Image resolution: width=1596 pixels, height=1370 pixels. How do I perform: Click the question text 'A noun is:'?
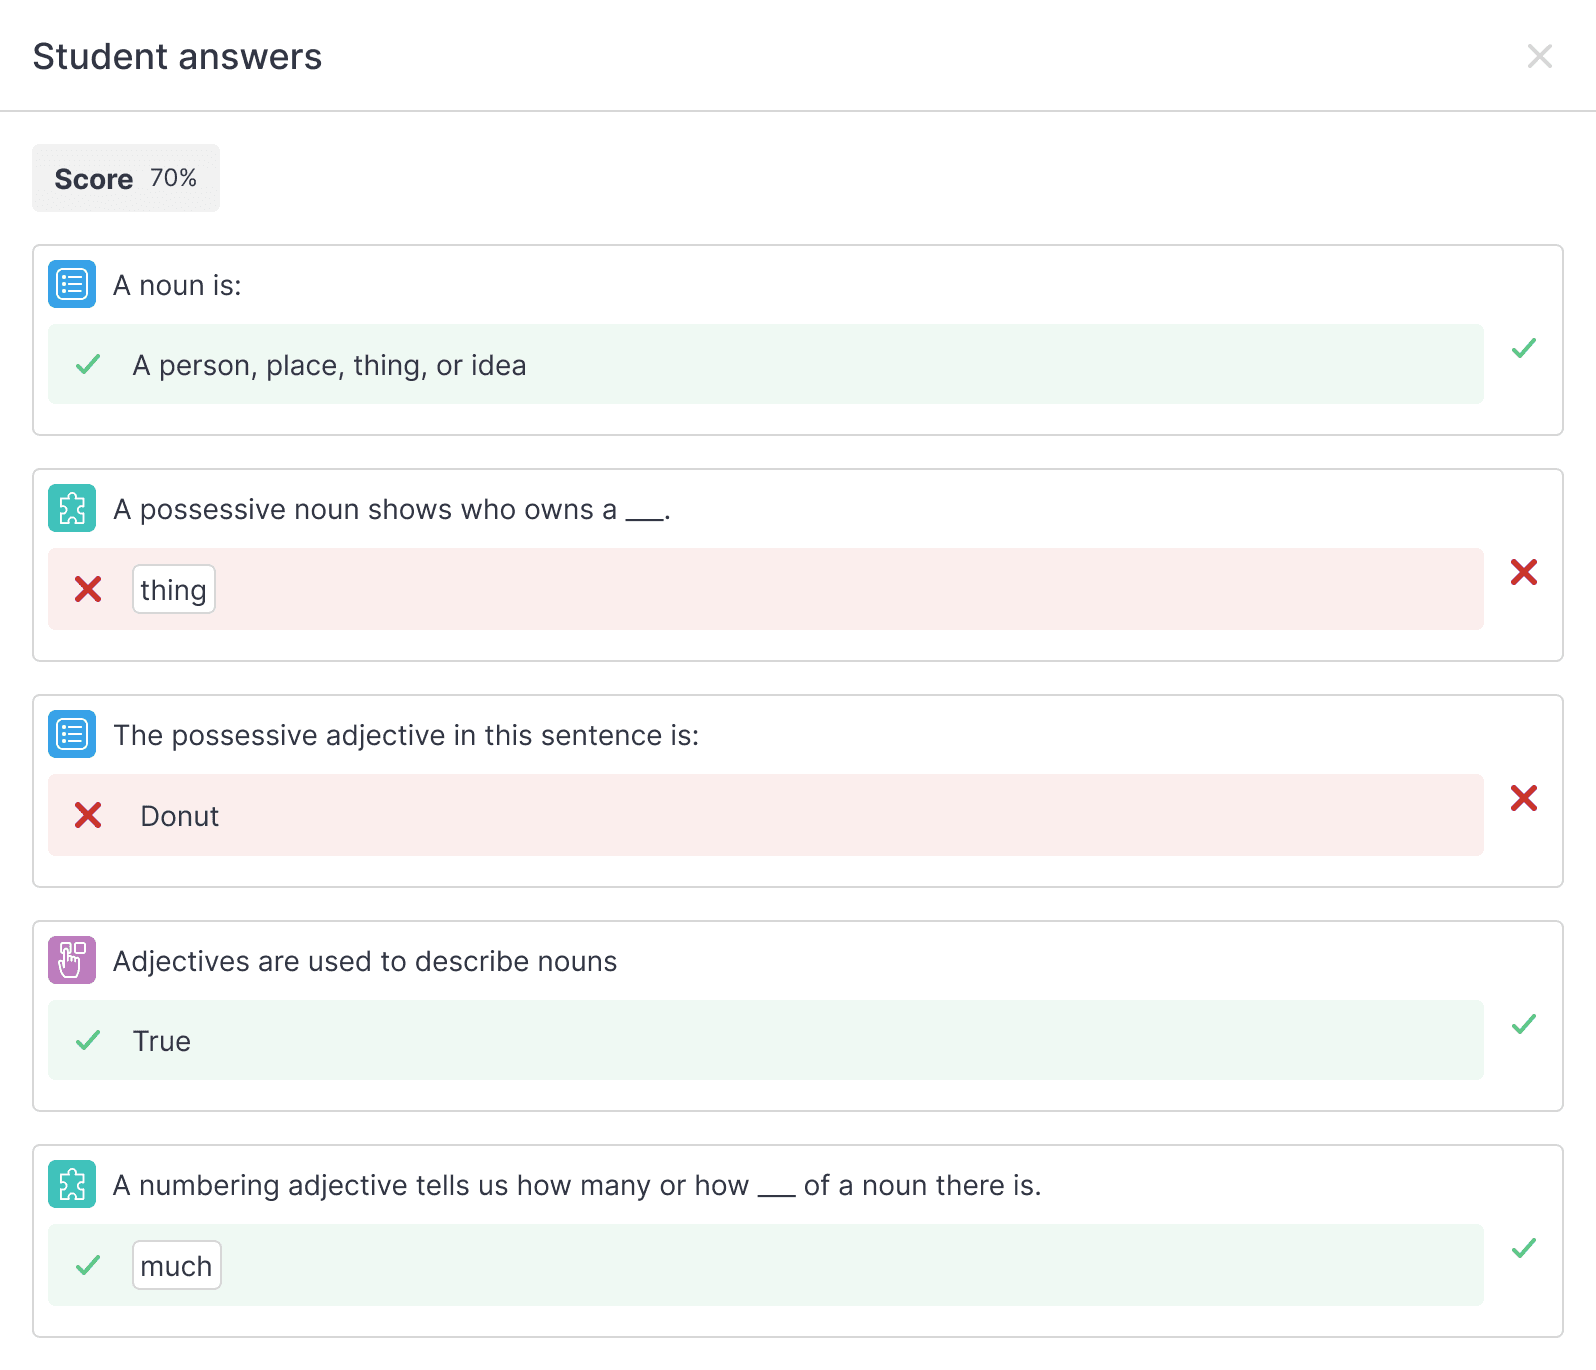[x=177, y=285]
